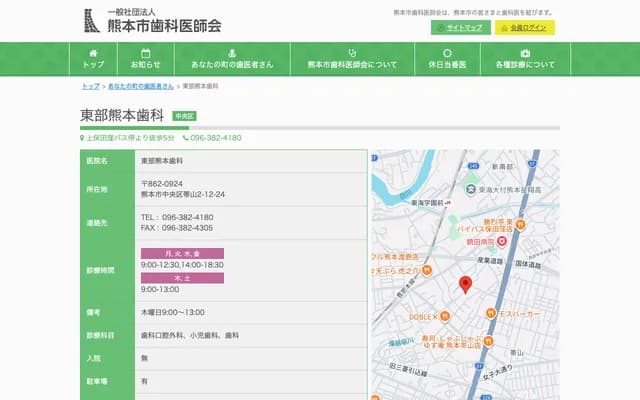Click the route 57 shield at map top-right

pos(532,164)
